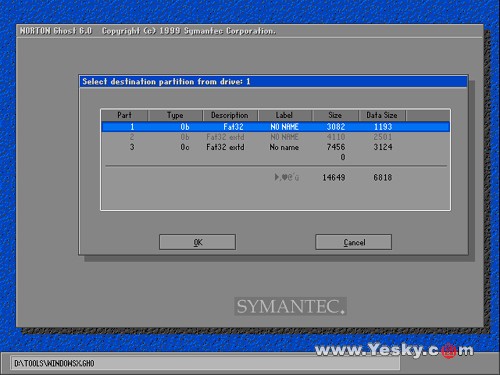500x375 pixels.
Task: Click the Part column header
Action: pos(124,115)
